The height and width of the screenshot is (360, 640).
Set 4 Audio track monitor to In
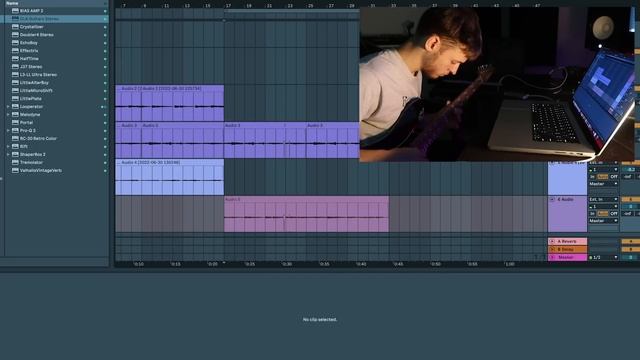coord(593,213)
